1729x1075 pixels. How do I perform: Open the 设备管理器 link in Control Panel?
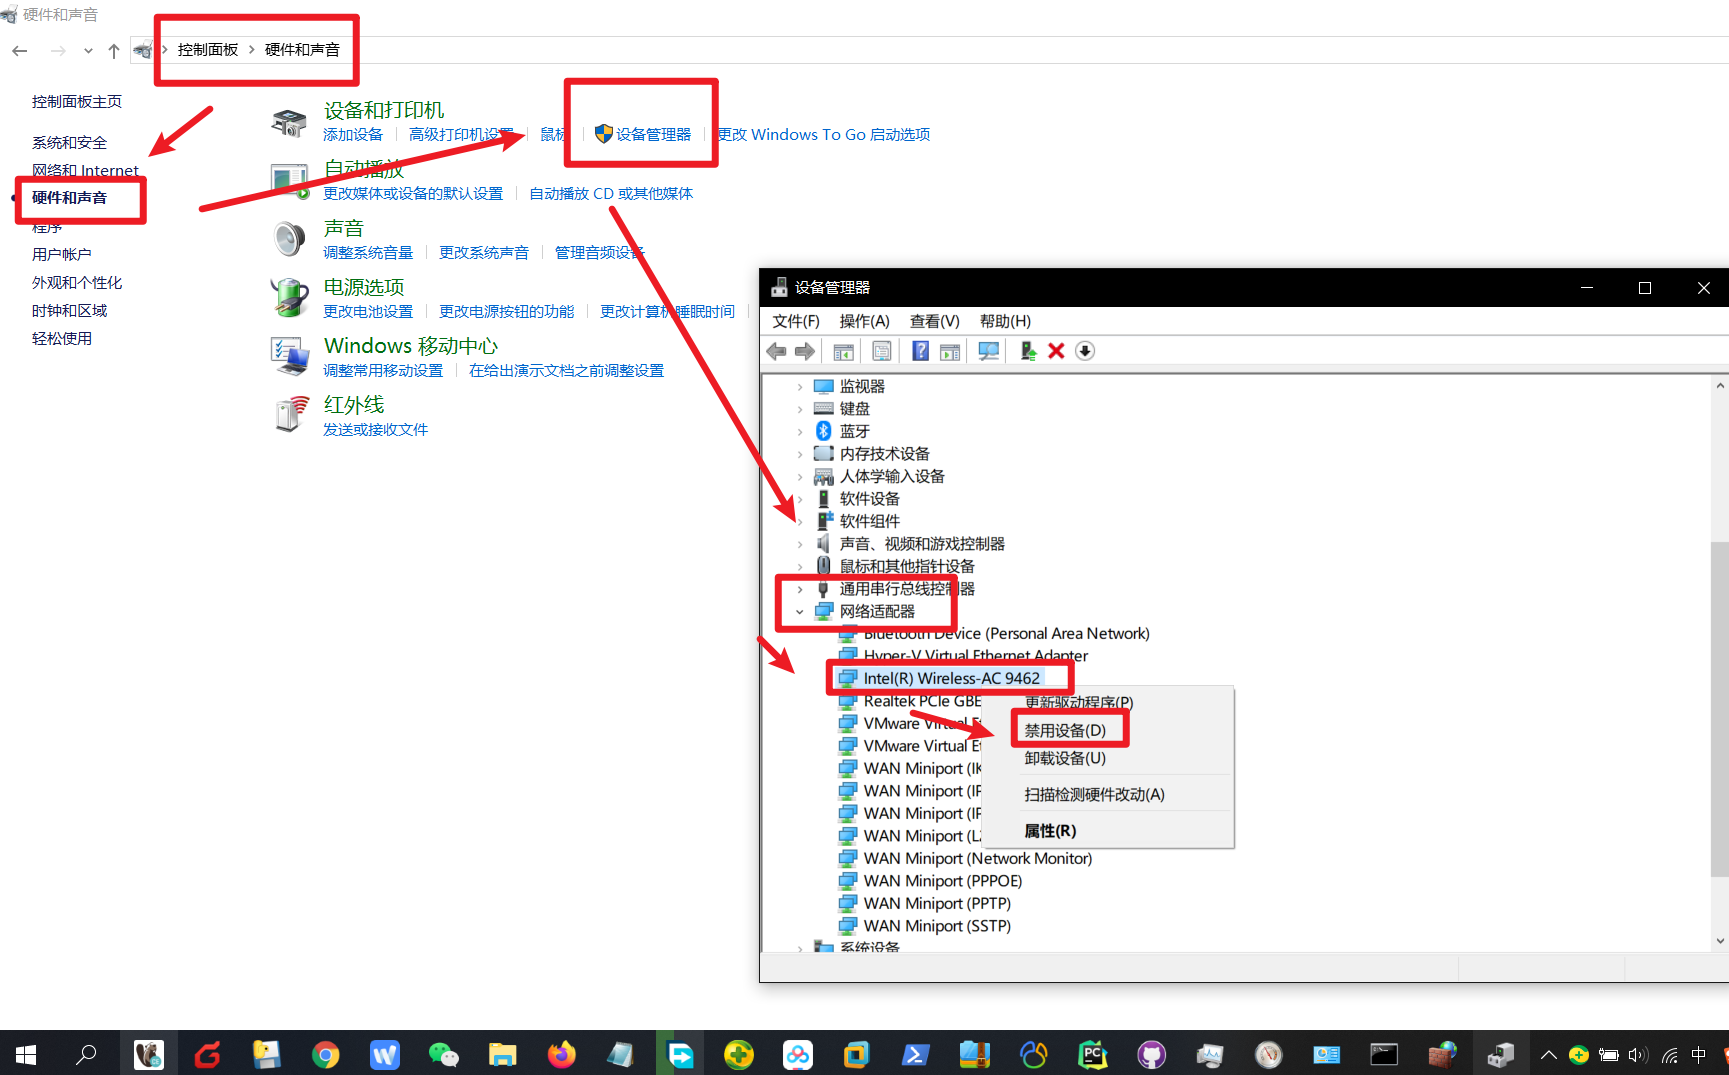tap(653, 134)
